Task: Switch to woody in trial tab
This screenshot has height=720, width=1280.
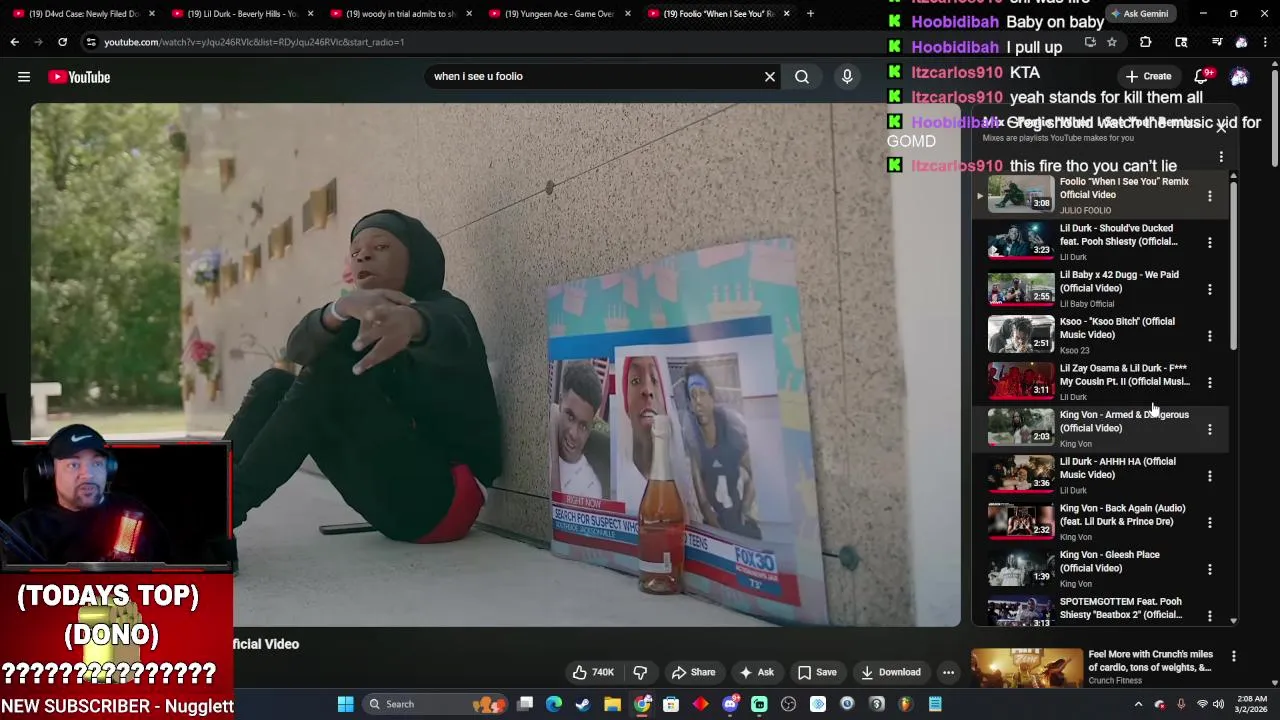Action: (x=400, y=14)
